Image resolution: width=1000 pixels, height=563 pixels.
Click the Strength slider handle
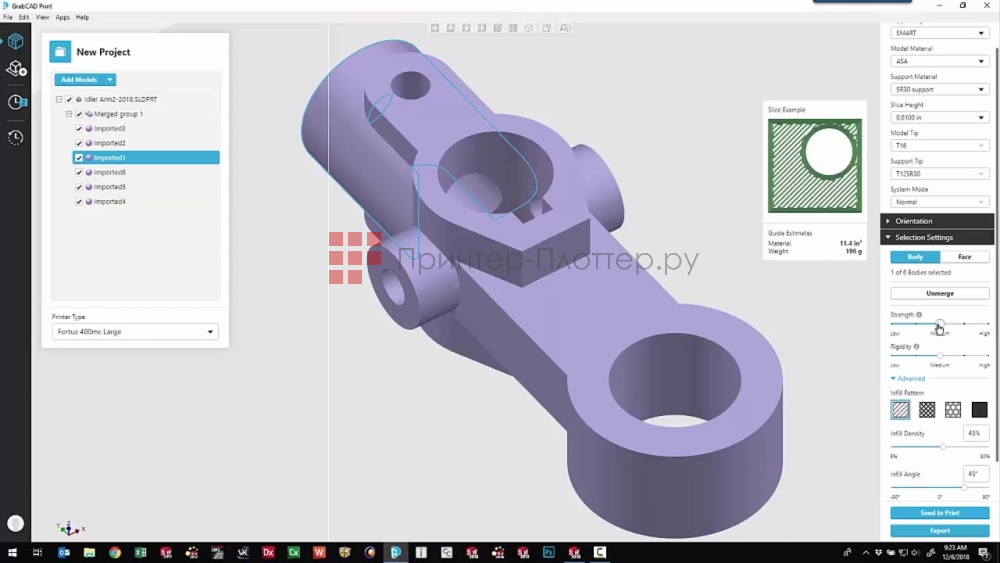click(940, 324)
